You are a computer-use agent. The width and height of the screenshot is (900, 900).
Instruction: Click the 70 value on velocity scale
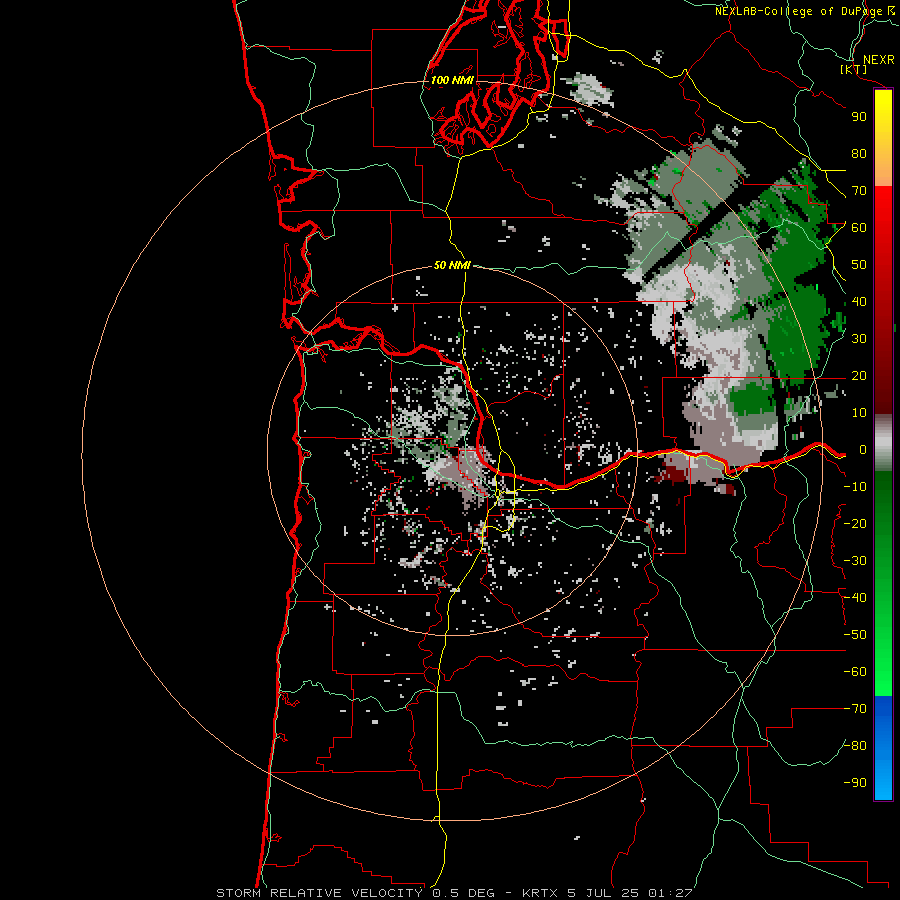(859, 191)
